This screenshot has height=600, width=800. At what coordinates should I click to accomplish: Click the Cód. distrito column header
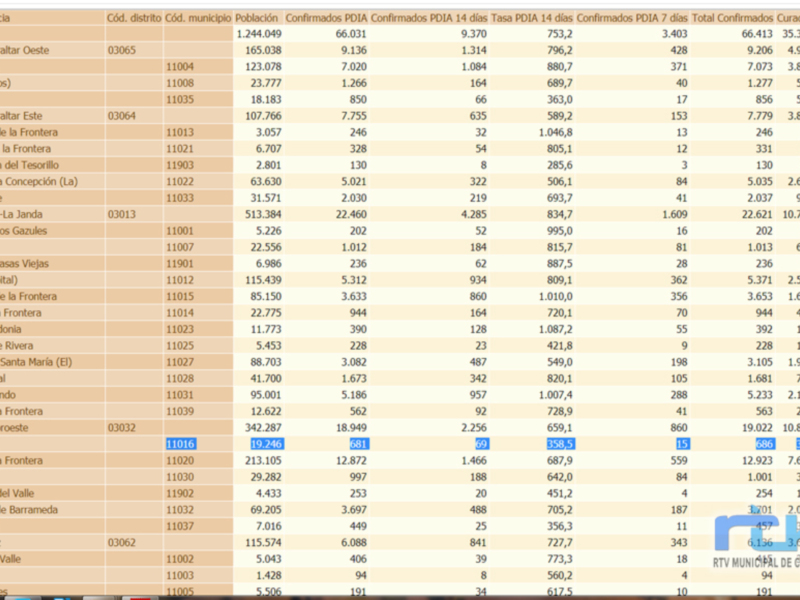pos(130,15)
